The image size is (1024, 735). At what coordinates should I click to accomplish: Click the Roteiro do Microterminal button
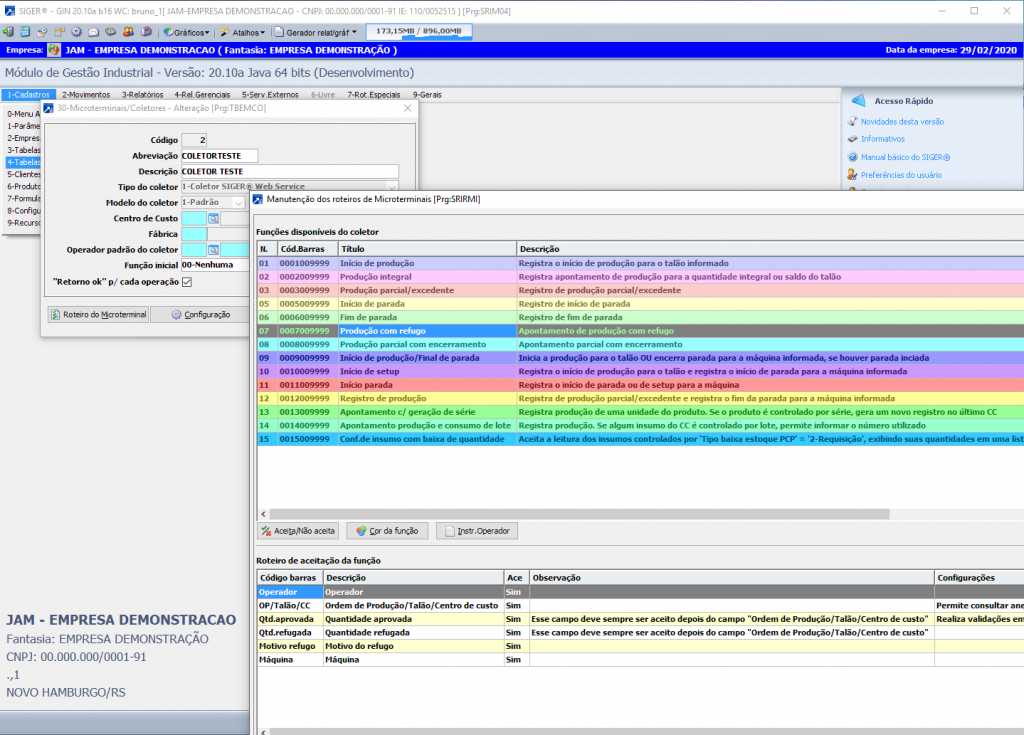(98, 314)
